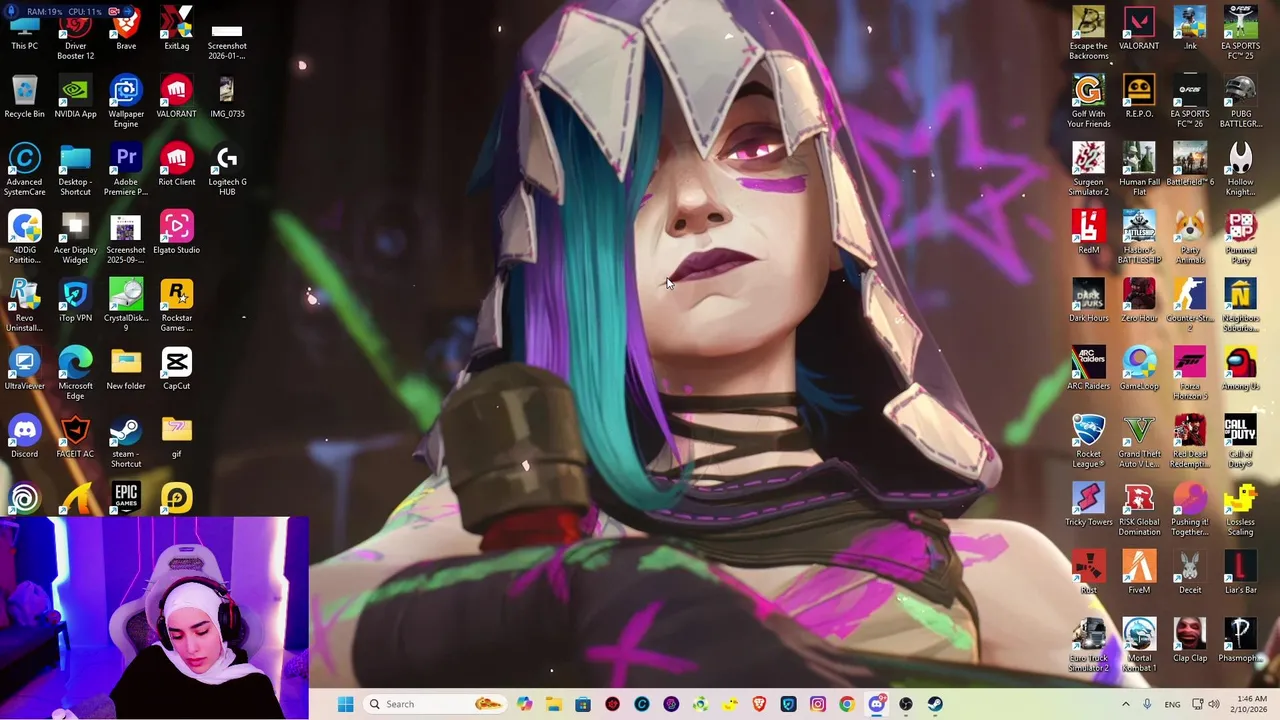
Task: Open ARC Raiders shortcut
Action: (1088, 370)
